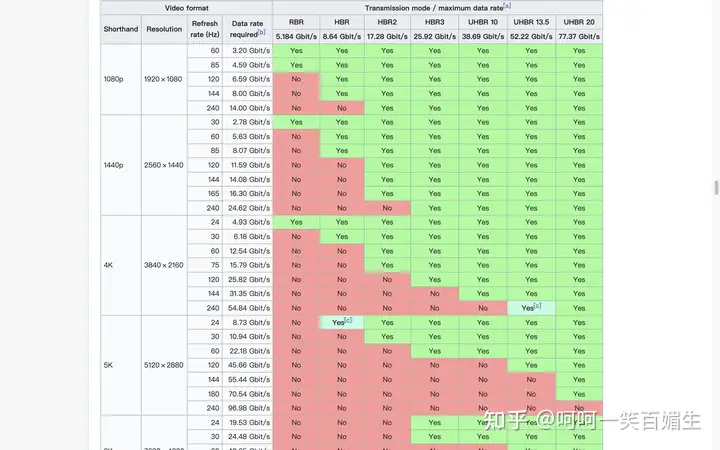Open footnote [a] beside maximum data rate
The width and height of the screenshot is (720, 450).
pos(508,6)
